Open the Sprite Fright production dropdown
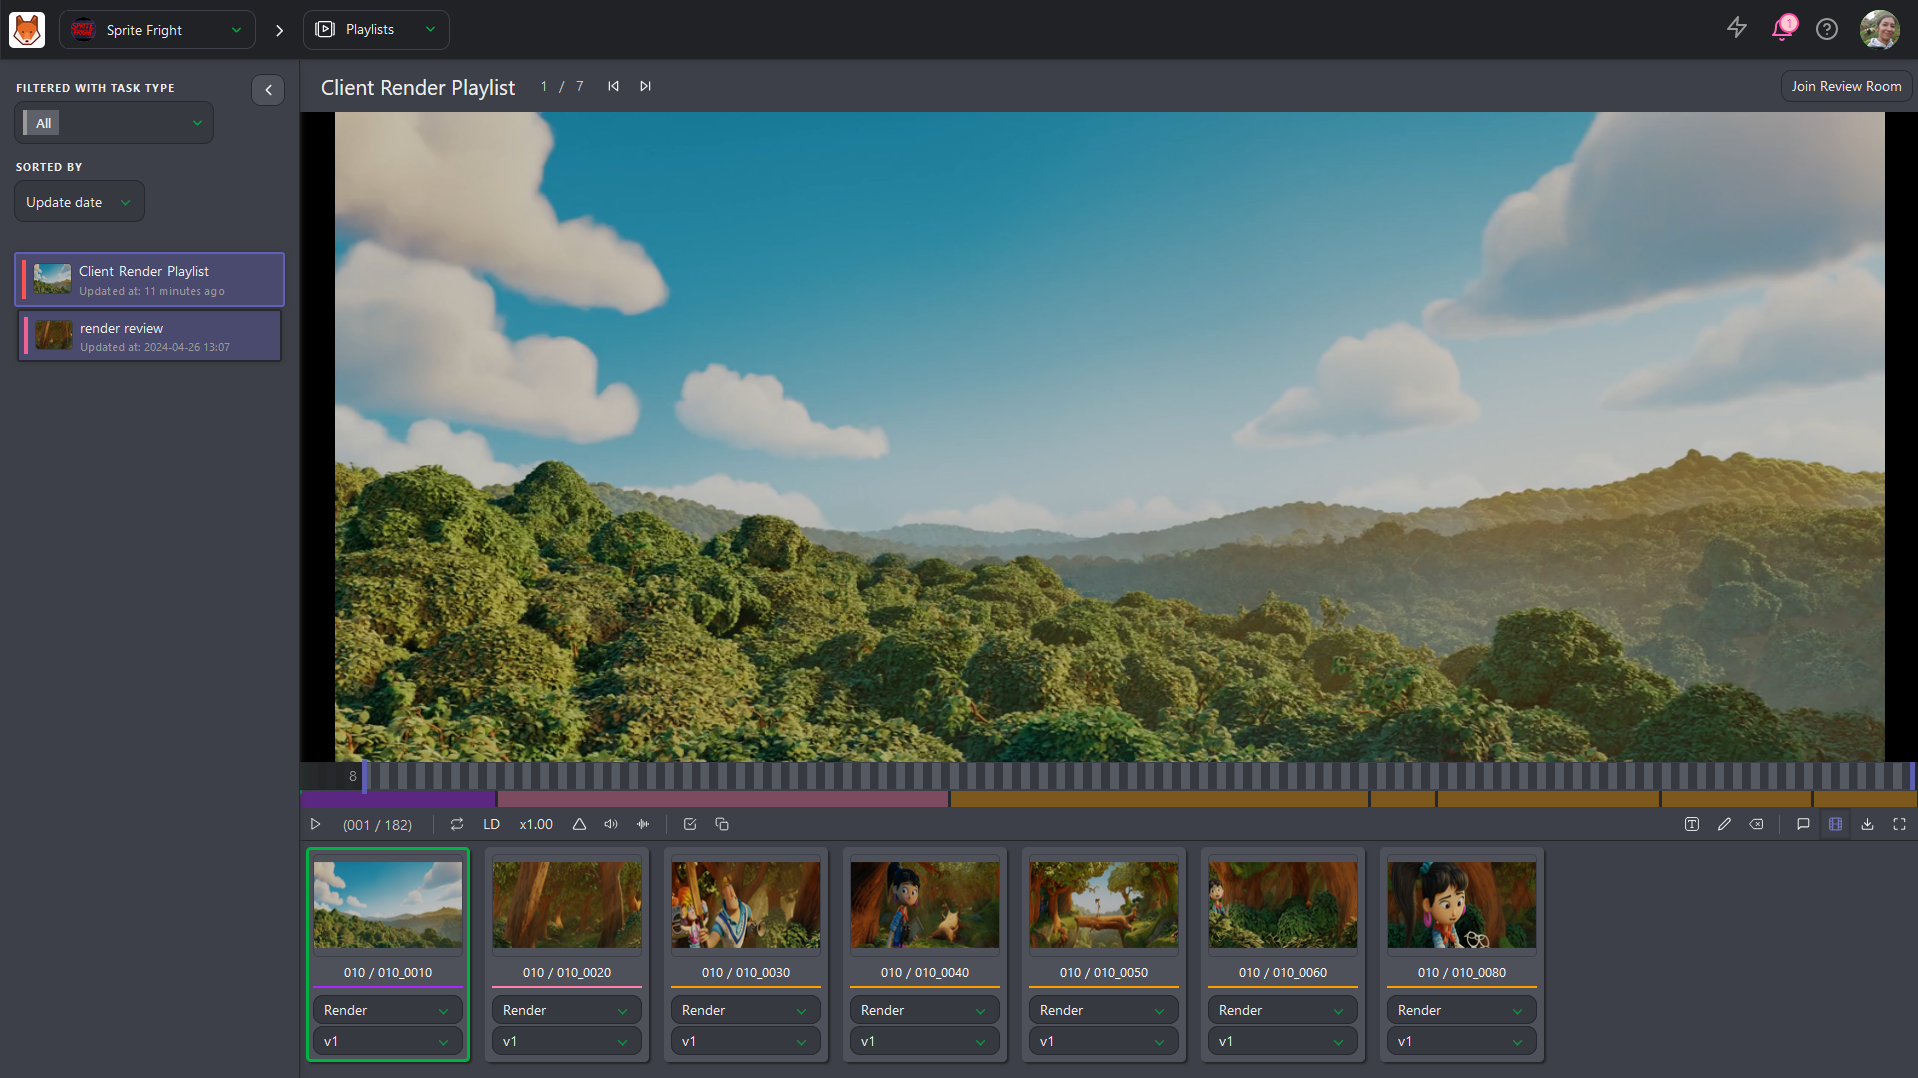The width and height of the screenshot is (1918, 1078). pyautogui.click(x=157, y=30)
